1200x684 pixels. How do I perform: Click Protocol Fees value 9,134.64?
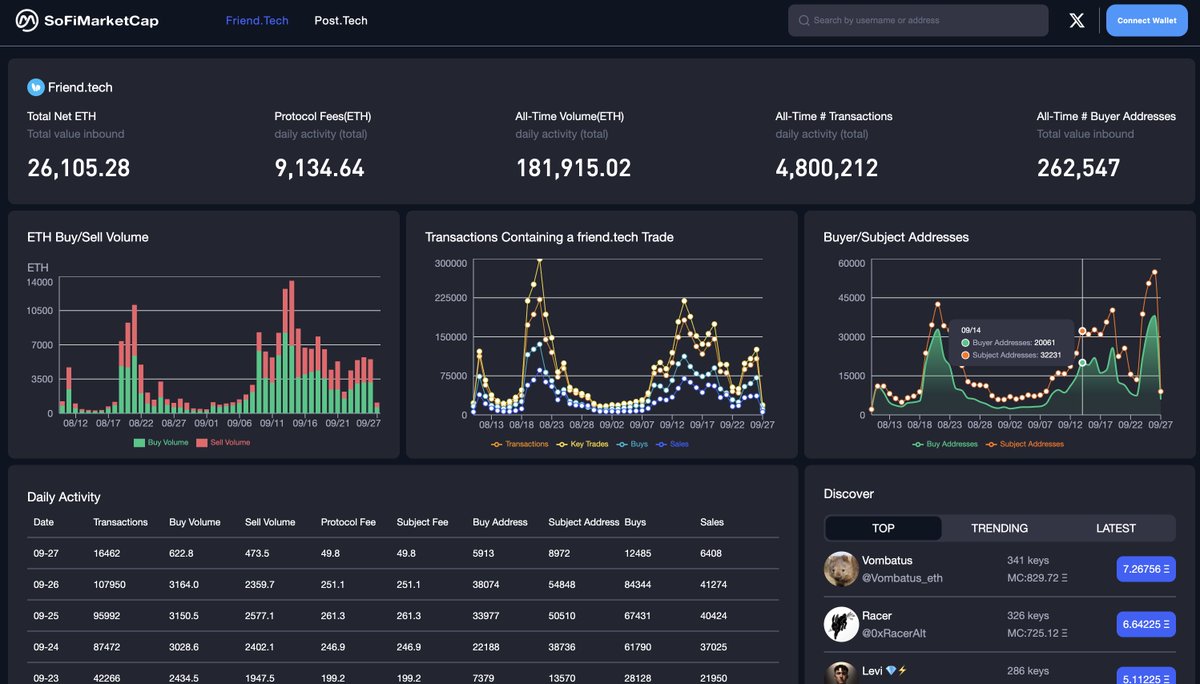coord(320,168)
